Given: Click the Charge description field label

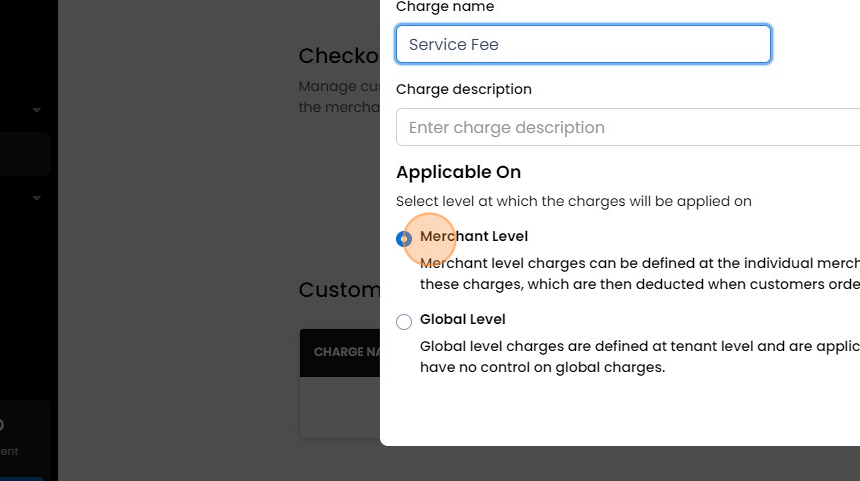Looking at the screenshot, I should [464, 90].
